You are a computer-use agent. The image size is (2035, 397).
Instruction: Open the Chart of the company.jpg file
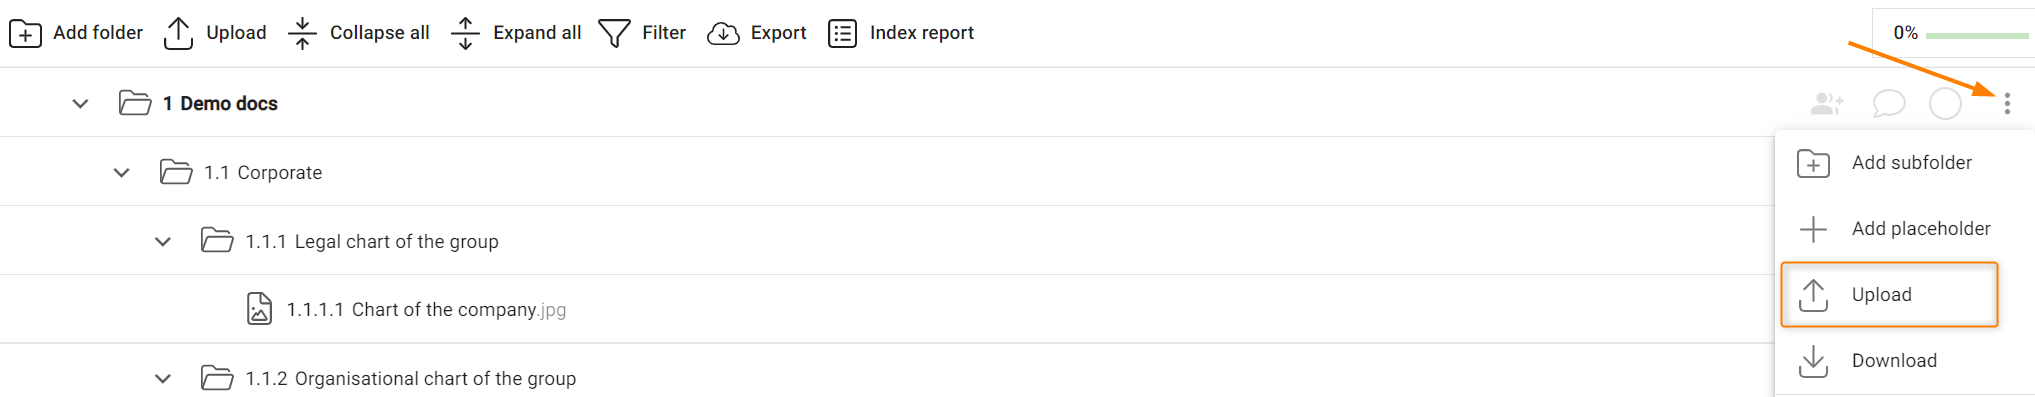point(426,310)
